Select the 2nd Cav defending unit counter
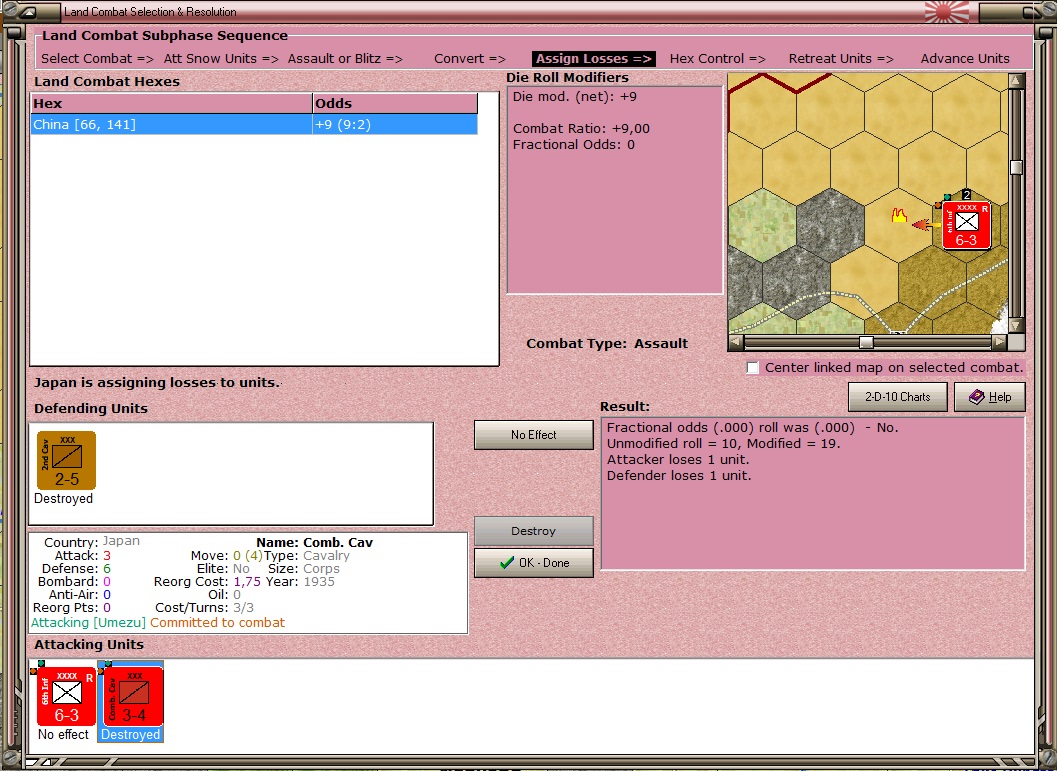Viewport: 1057px width, 771px height. coord(66,461)
